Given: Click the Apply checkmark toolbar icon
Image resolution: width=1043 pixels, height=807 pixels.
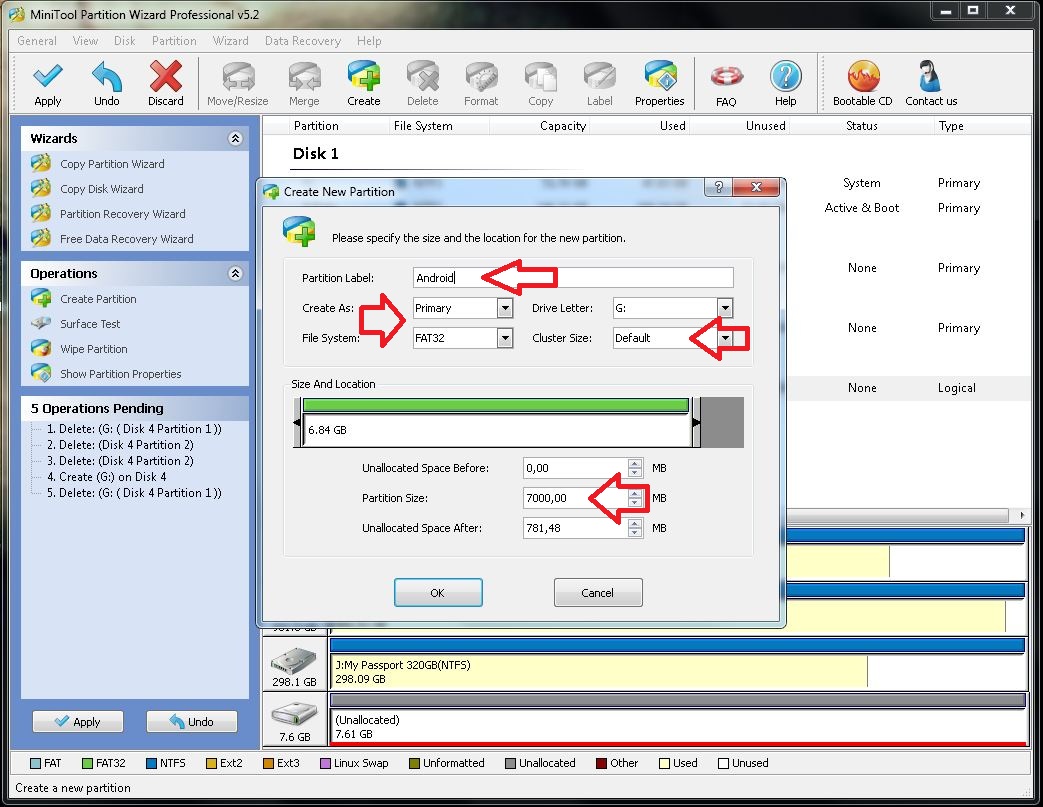Looking at the screenshot, I should pos(48,83).
